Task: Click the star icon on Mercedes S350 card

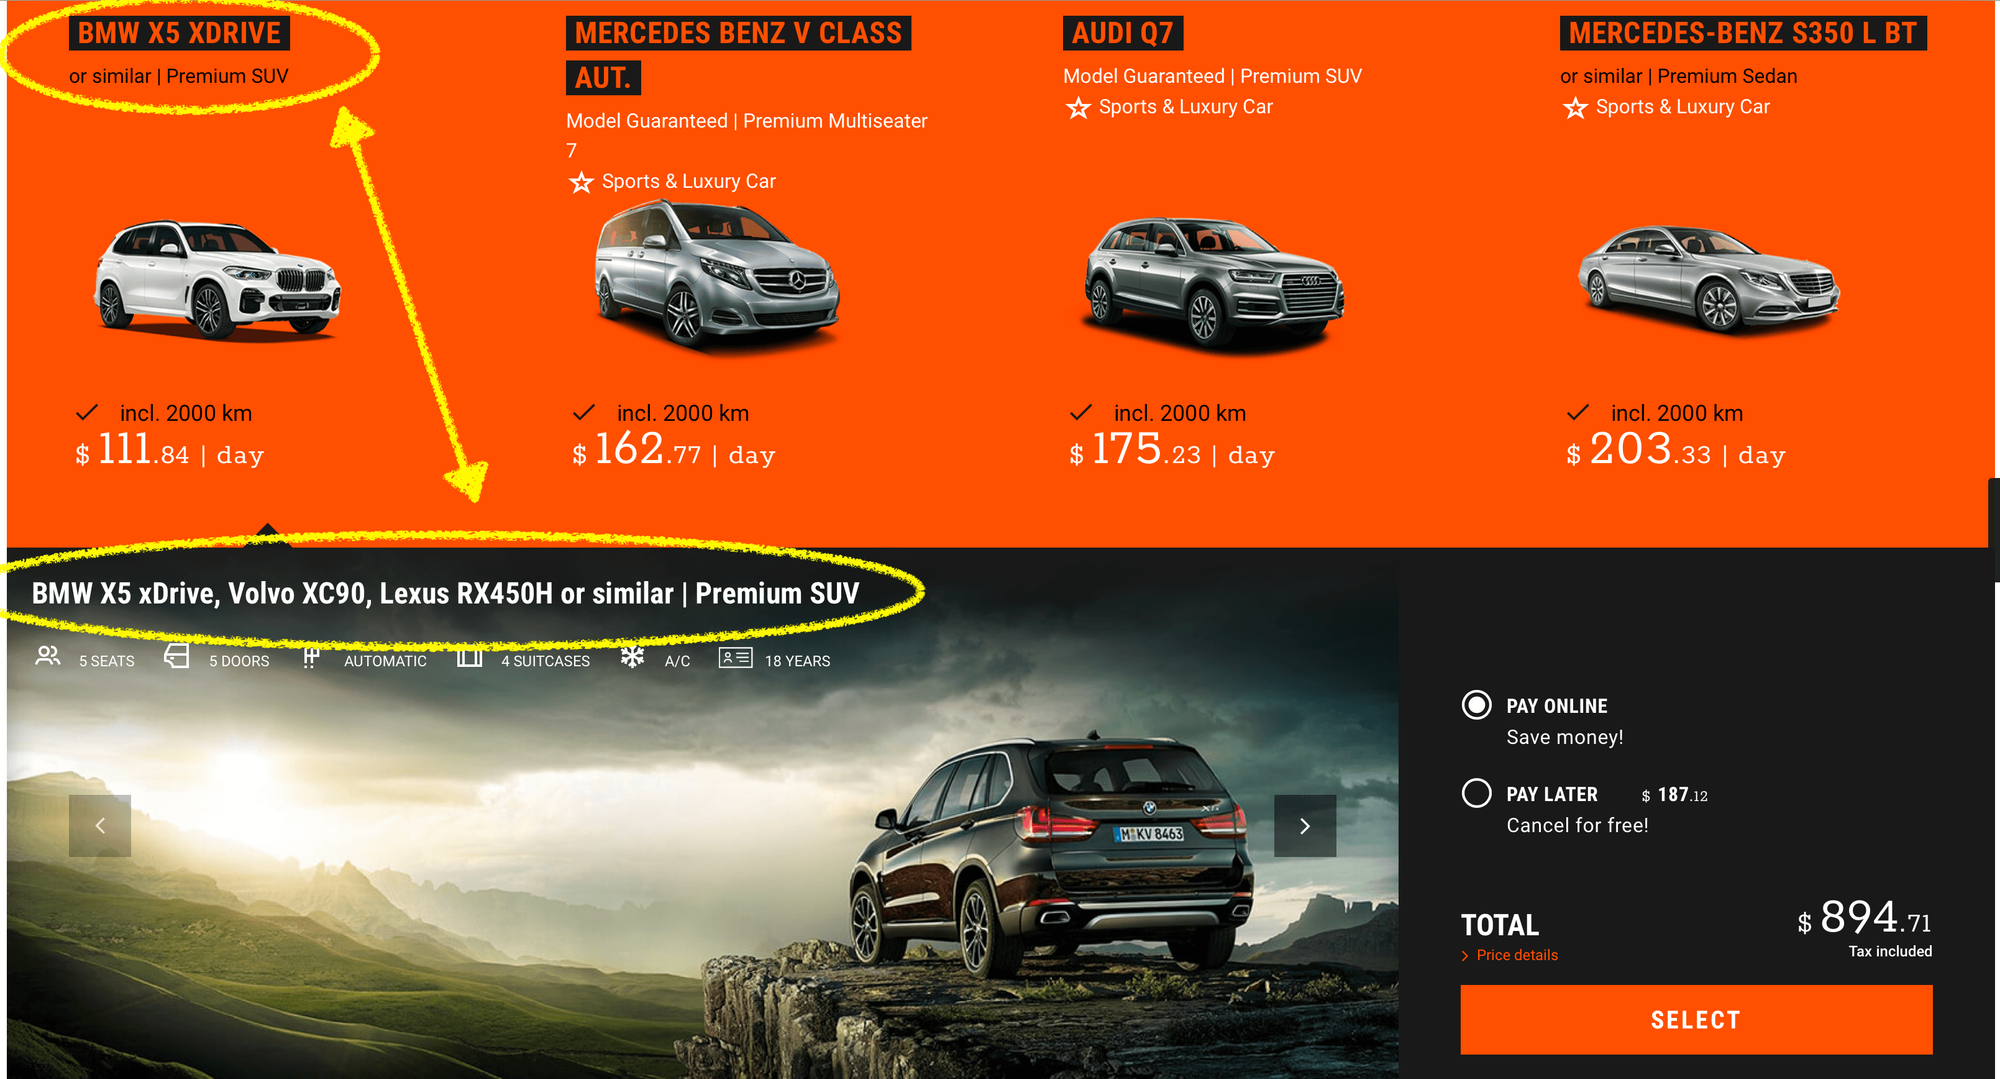Action: pos(1575,107)
